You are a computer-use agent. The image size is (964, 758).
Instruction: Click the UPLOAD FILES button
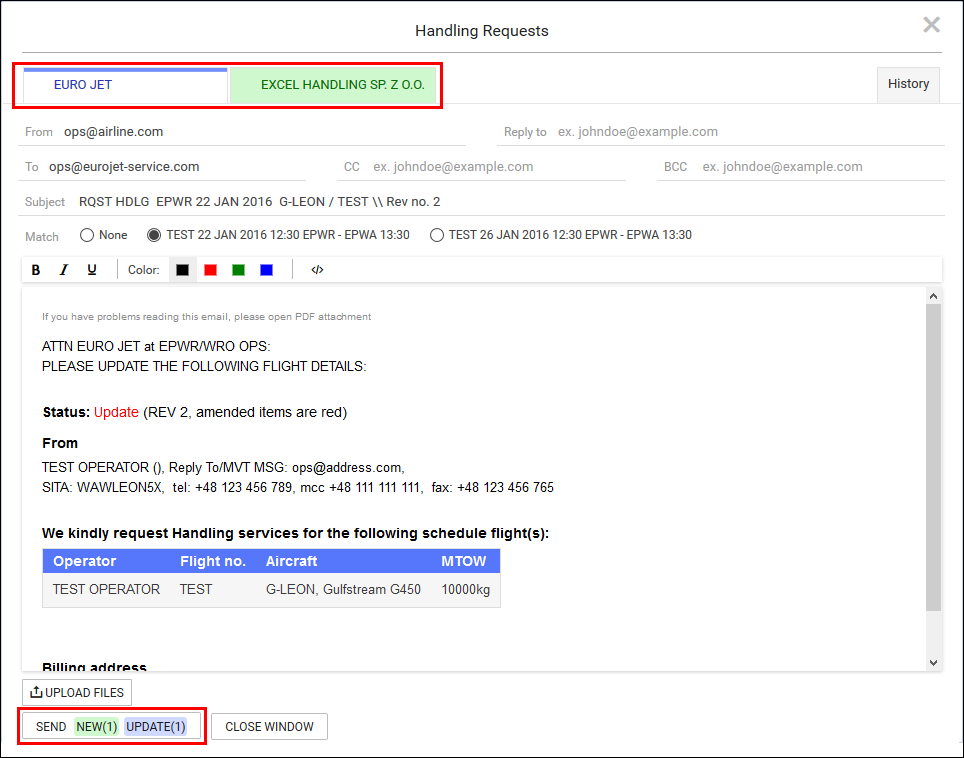[x=77, y=692]
